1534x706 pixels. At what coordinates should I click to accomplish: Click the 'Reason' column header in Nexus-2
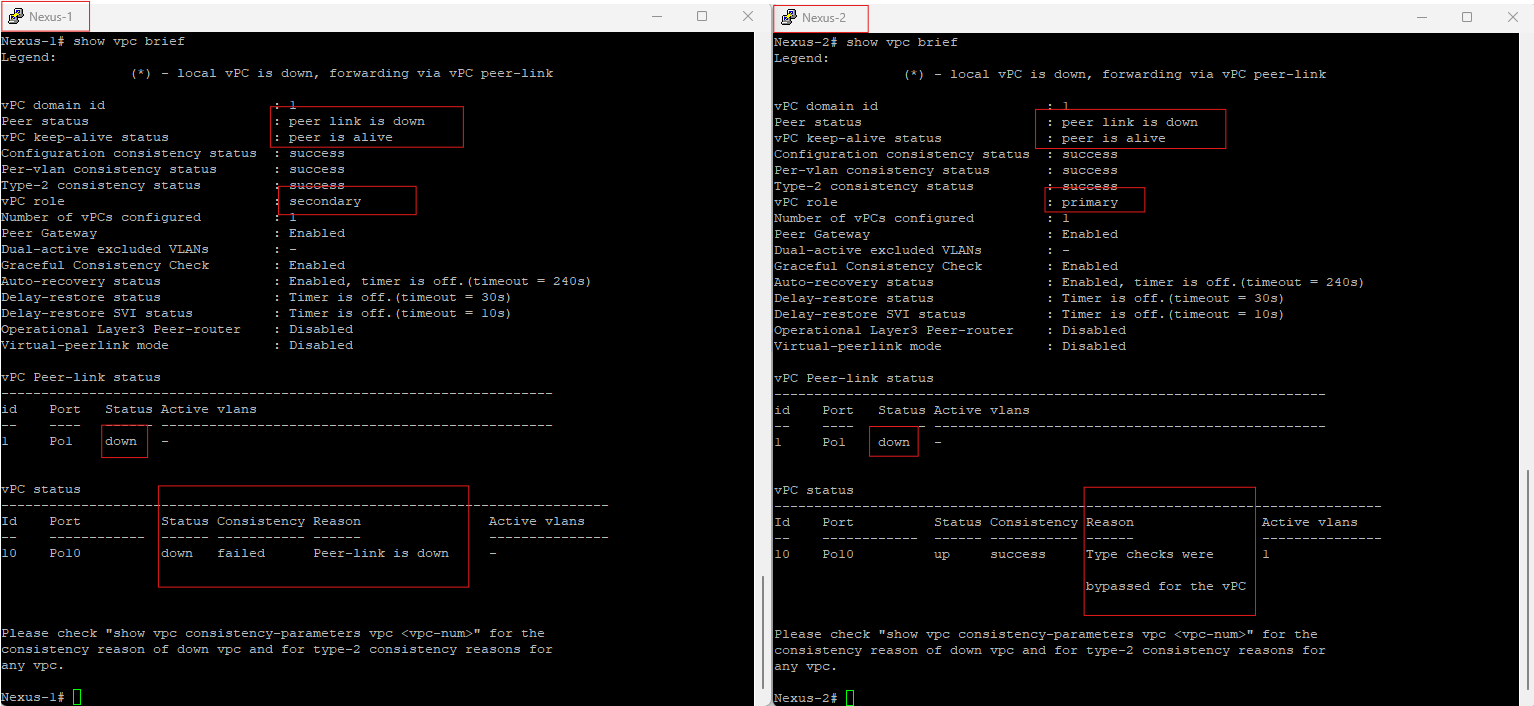1110,522
